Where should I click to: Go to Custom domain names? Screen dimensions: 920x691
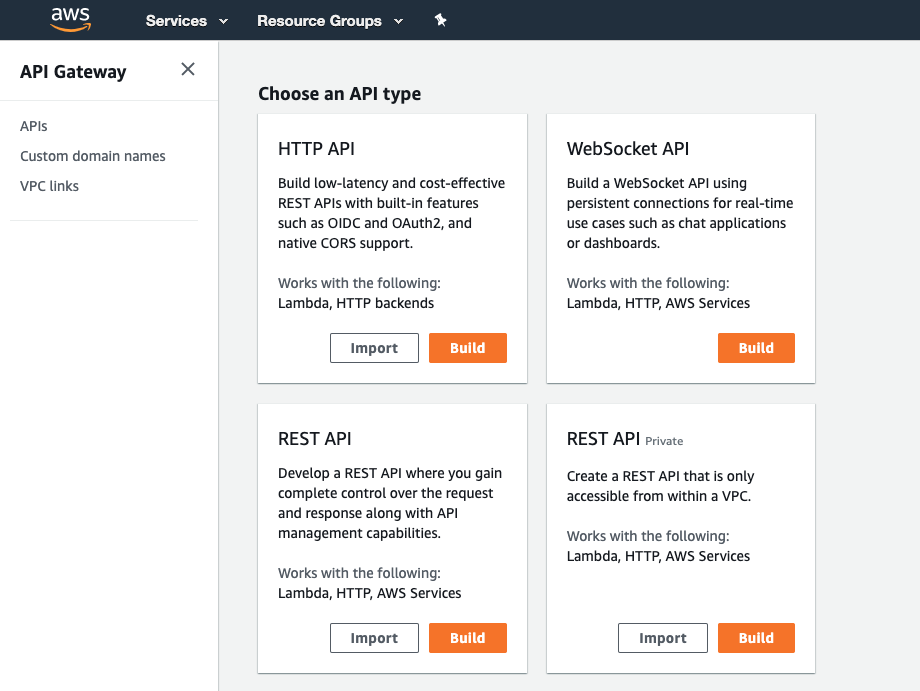[93, 156]
